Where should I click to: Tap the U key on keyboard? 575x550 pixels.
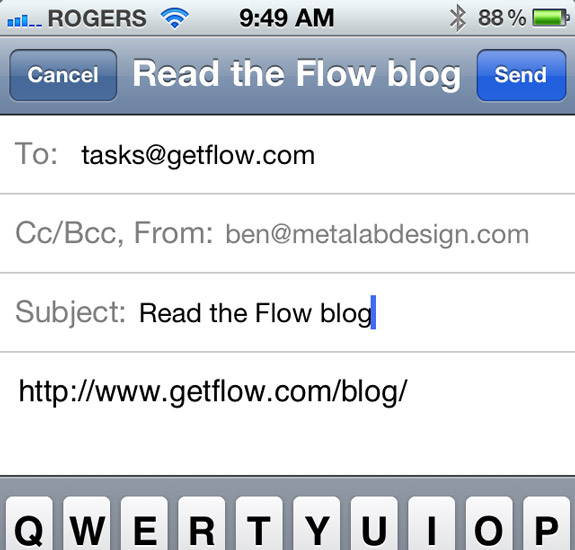[374, 524]
